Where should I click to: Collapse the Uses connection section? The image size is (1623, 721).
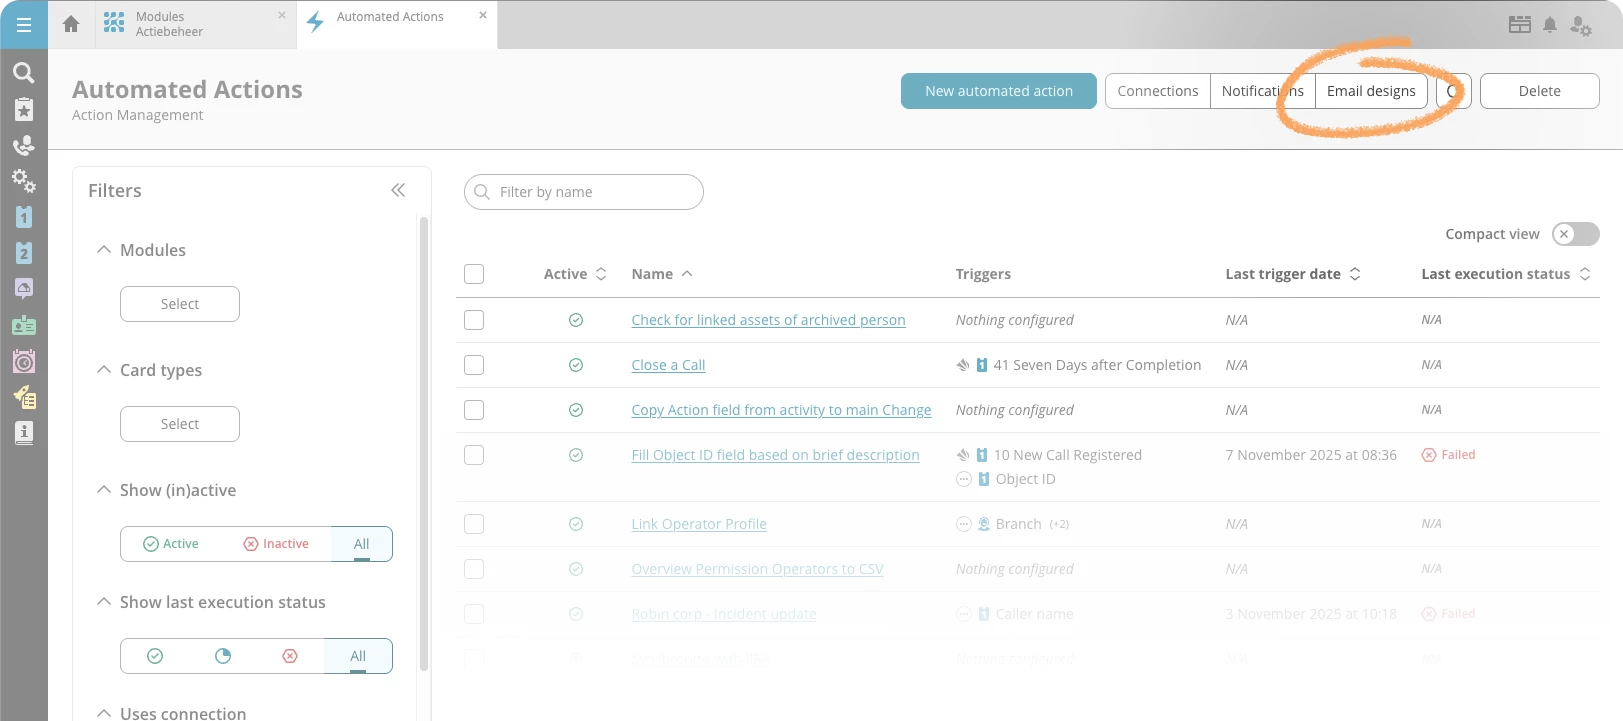click(104, 713)
